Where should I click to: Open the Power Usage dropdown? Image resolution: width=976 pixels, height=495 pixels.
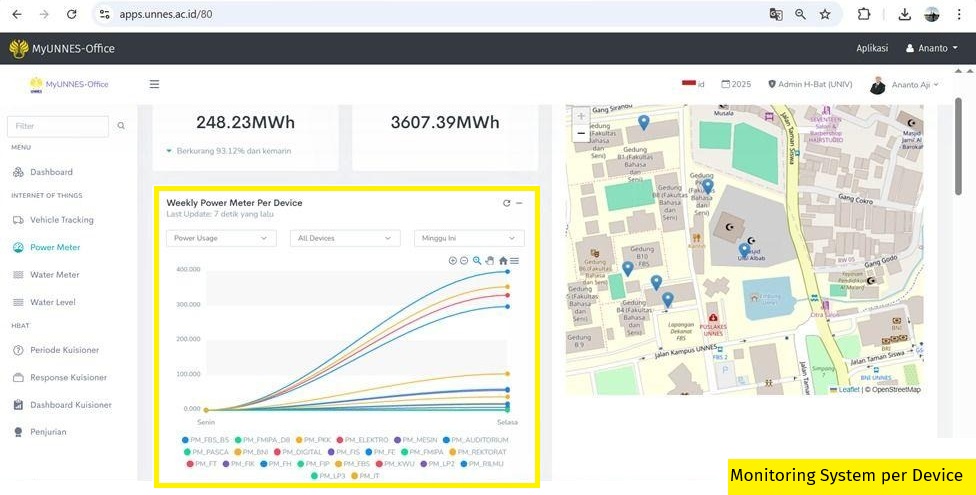click(x=221, y=238)
